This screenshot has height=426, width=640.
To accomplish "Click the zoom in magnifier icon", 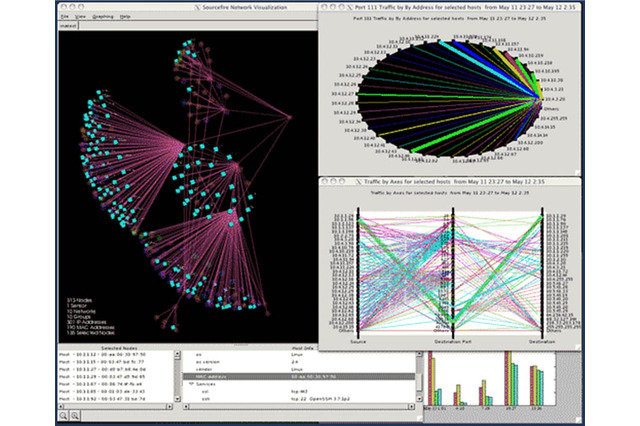I will click(62, 415).
